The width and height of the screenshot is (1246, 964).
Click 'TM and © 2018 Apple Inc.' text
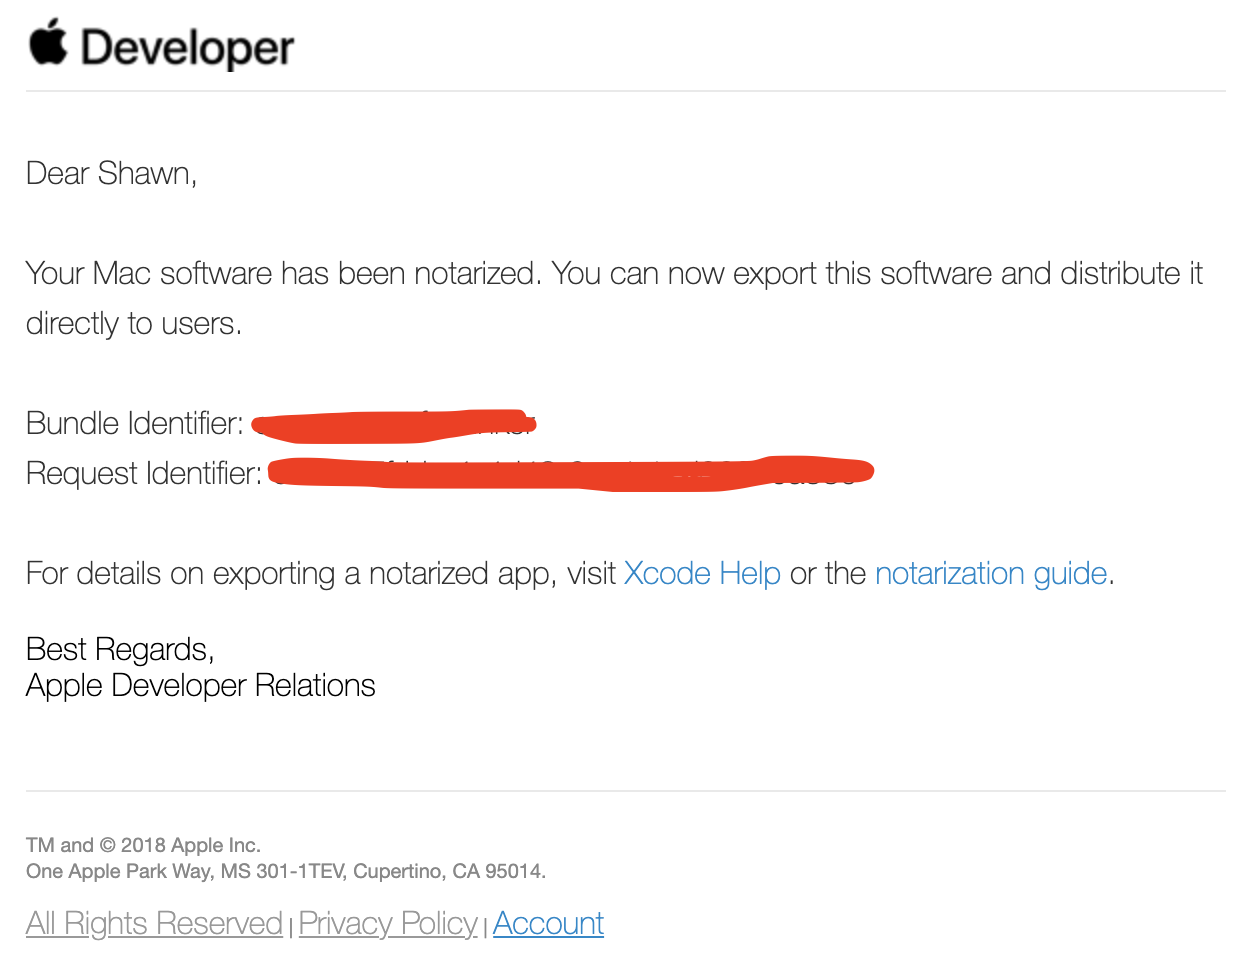coord(143,845)
